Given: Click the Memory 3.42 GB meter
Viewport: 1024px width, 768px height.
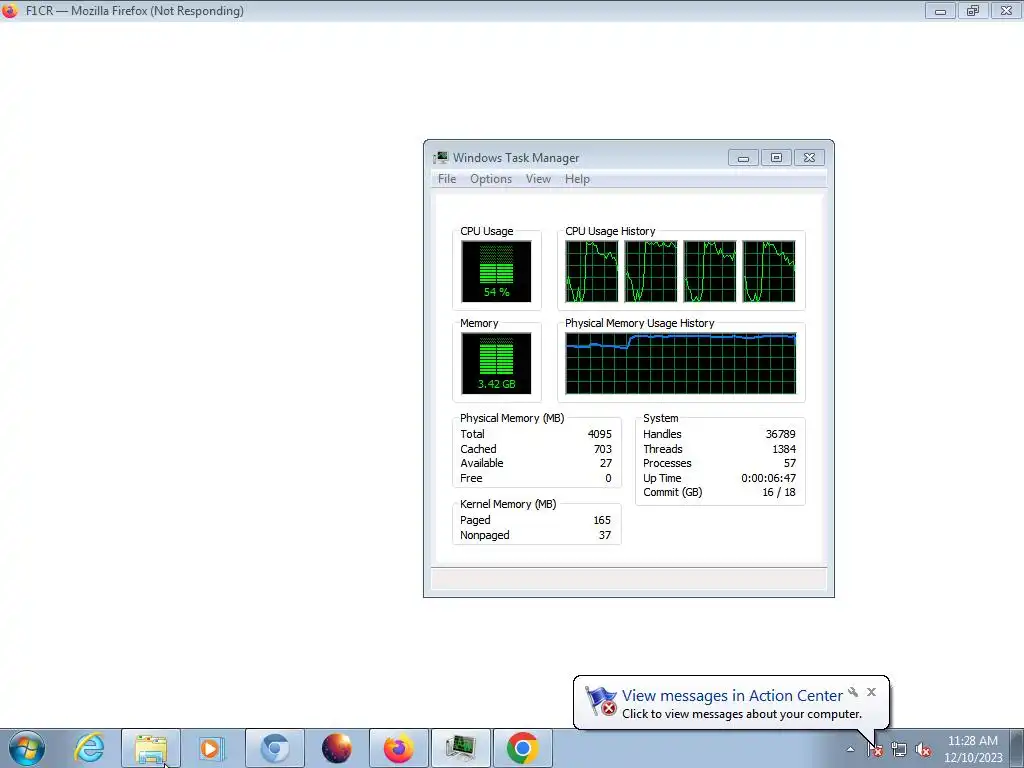Looking at the screenshot, I should (x=496, y=363).
